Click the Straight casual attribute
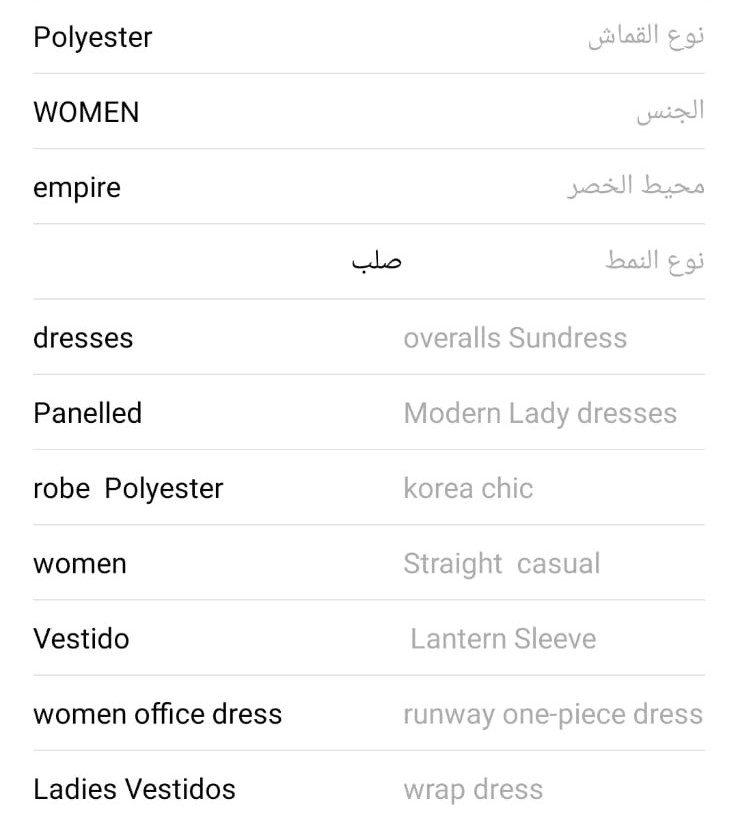 pyautogui.click(x=501, y=563)
